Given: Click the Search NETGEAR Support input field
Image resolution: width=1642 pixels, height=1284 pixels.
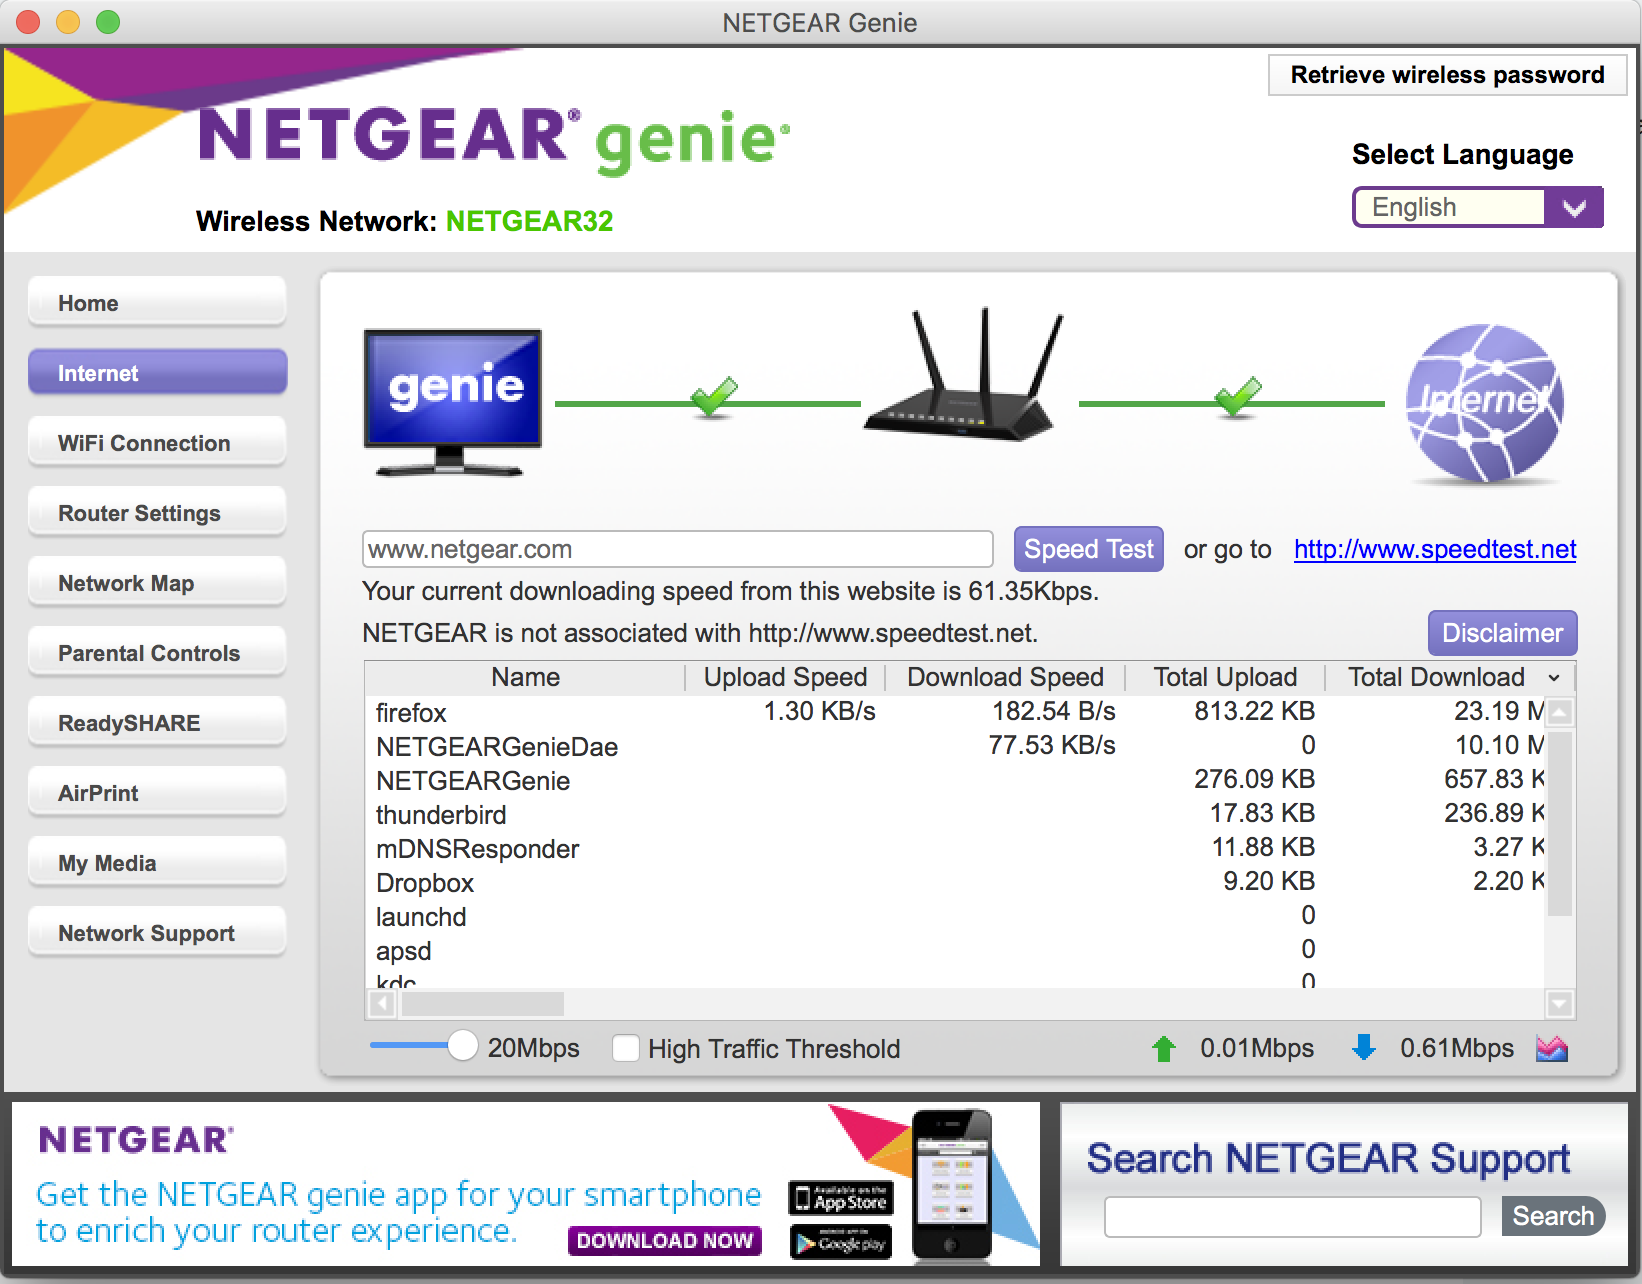Looking at the screenshot, I should (1292, 1217).
